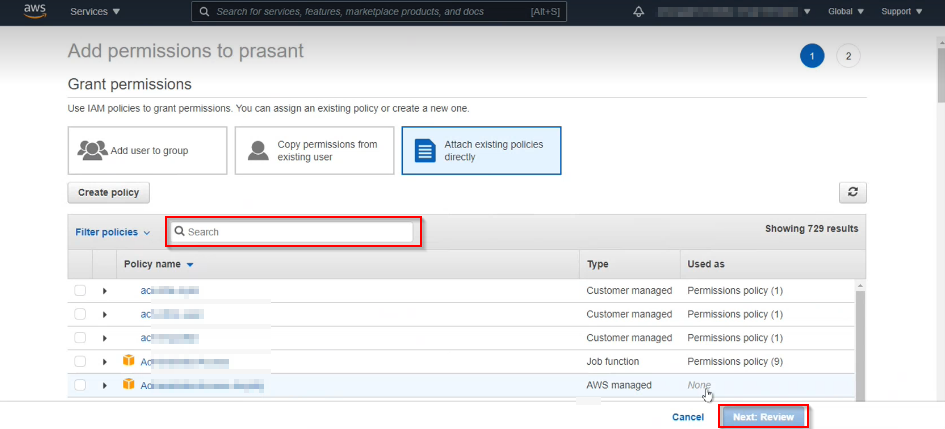The height and width of the screenshot is (429, 945).
Task: Check the third Customer managed policy checkbox
Action: (x=80, y=337)
